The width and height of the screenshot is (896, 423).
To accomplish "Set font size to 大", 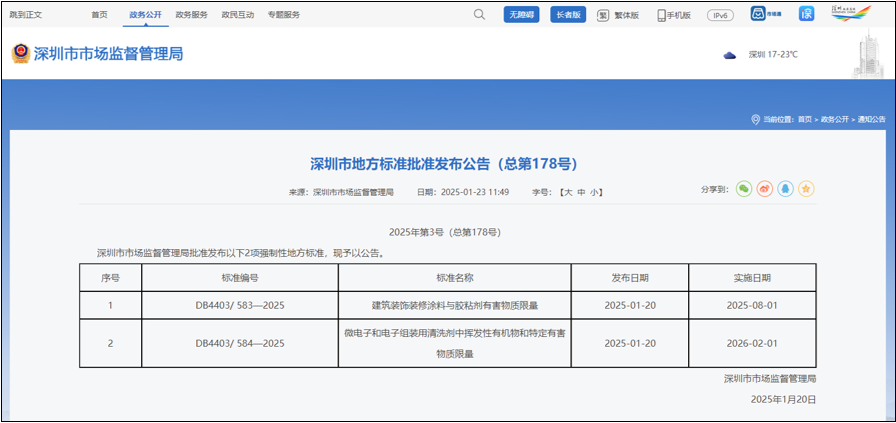I will (566, 192).
